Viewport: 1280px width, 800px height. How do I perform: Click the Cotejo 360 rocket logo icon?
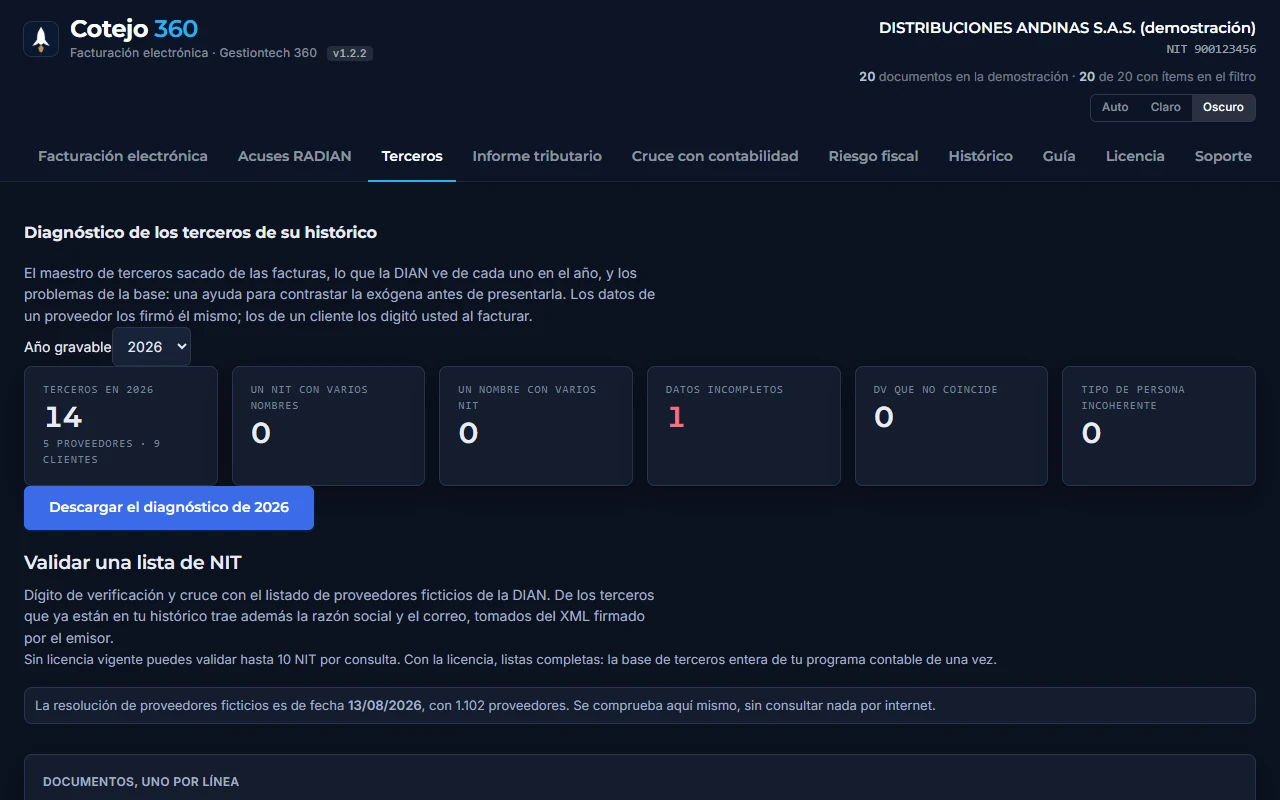click(x=41, y=39)
